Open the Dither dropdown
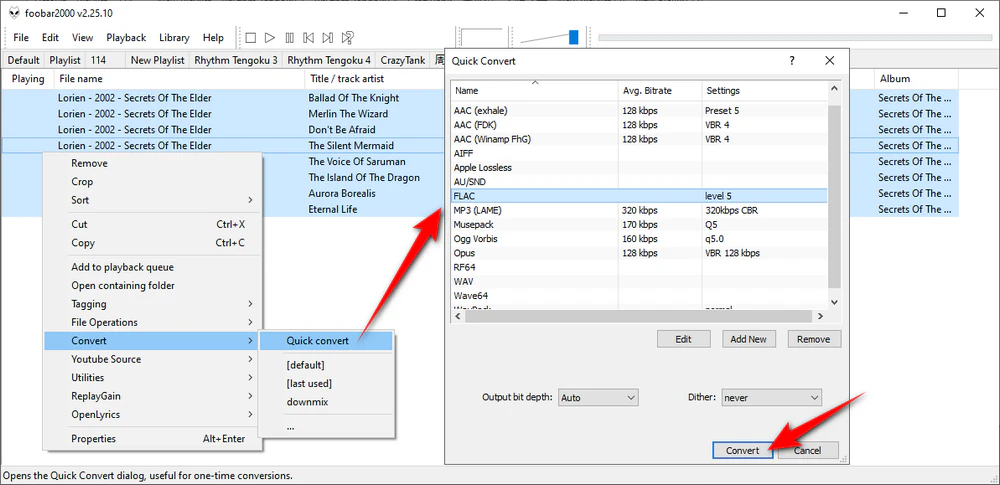 (772, 398)
